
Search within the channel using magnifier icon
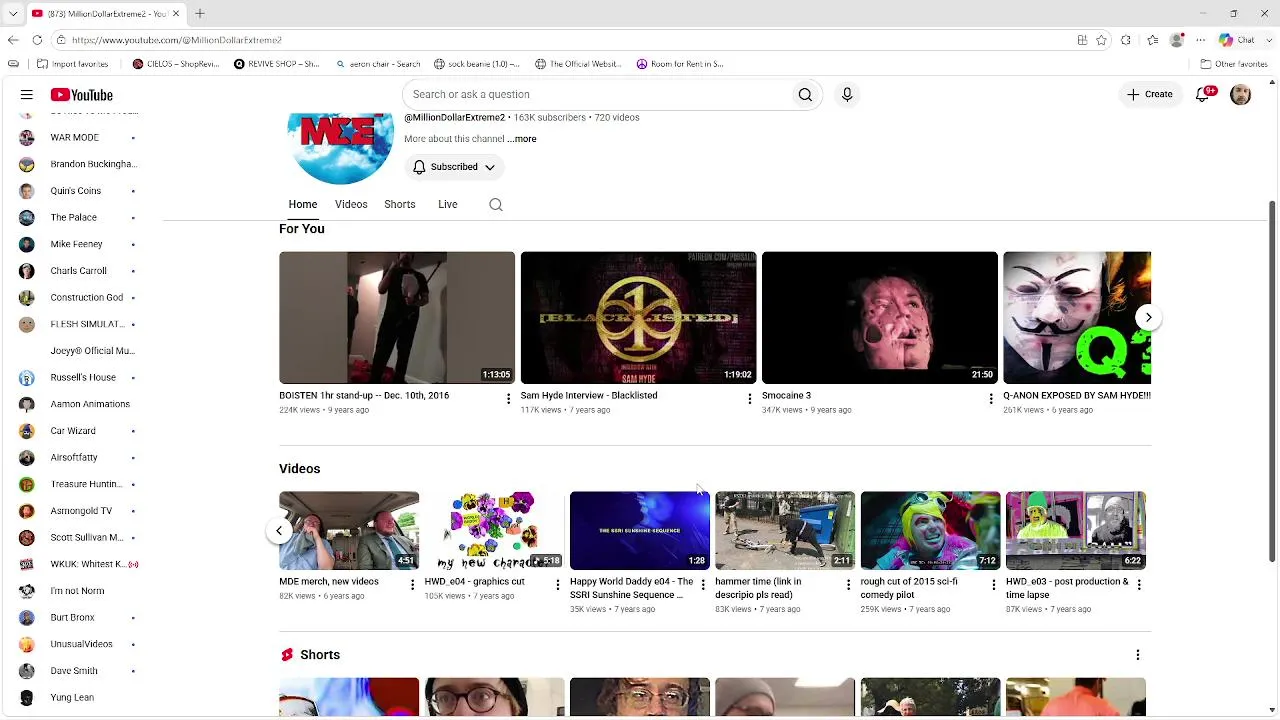[x=495, y=204]
